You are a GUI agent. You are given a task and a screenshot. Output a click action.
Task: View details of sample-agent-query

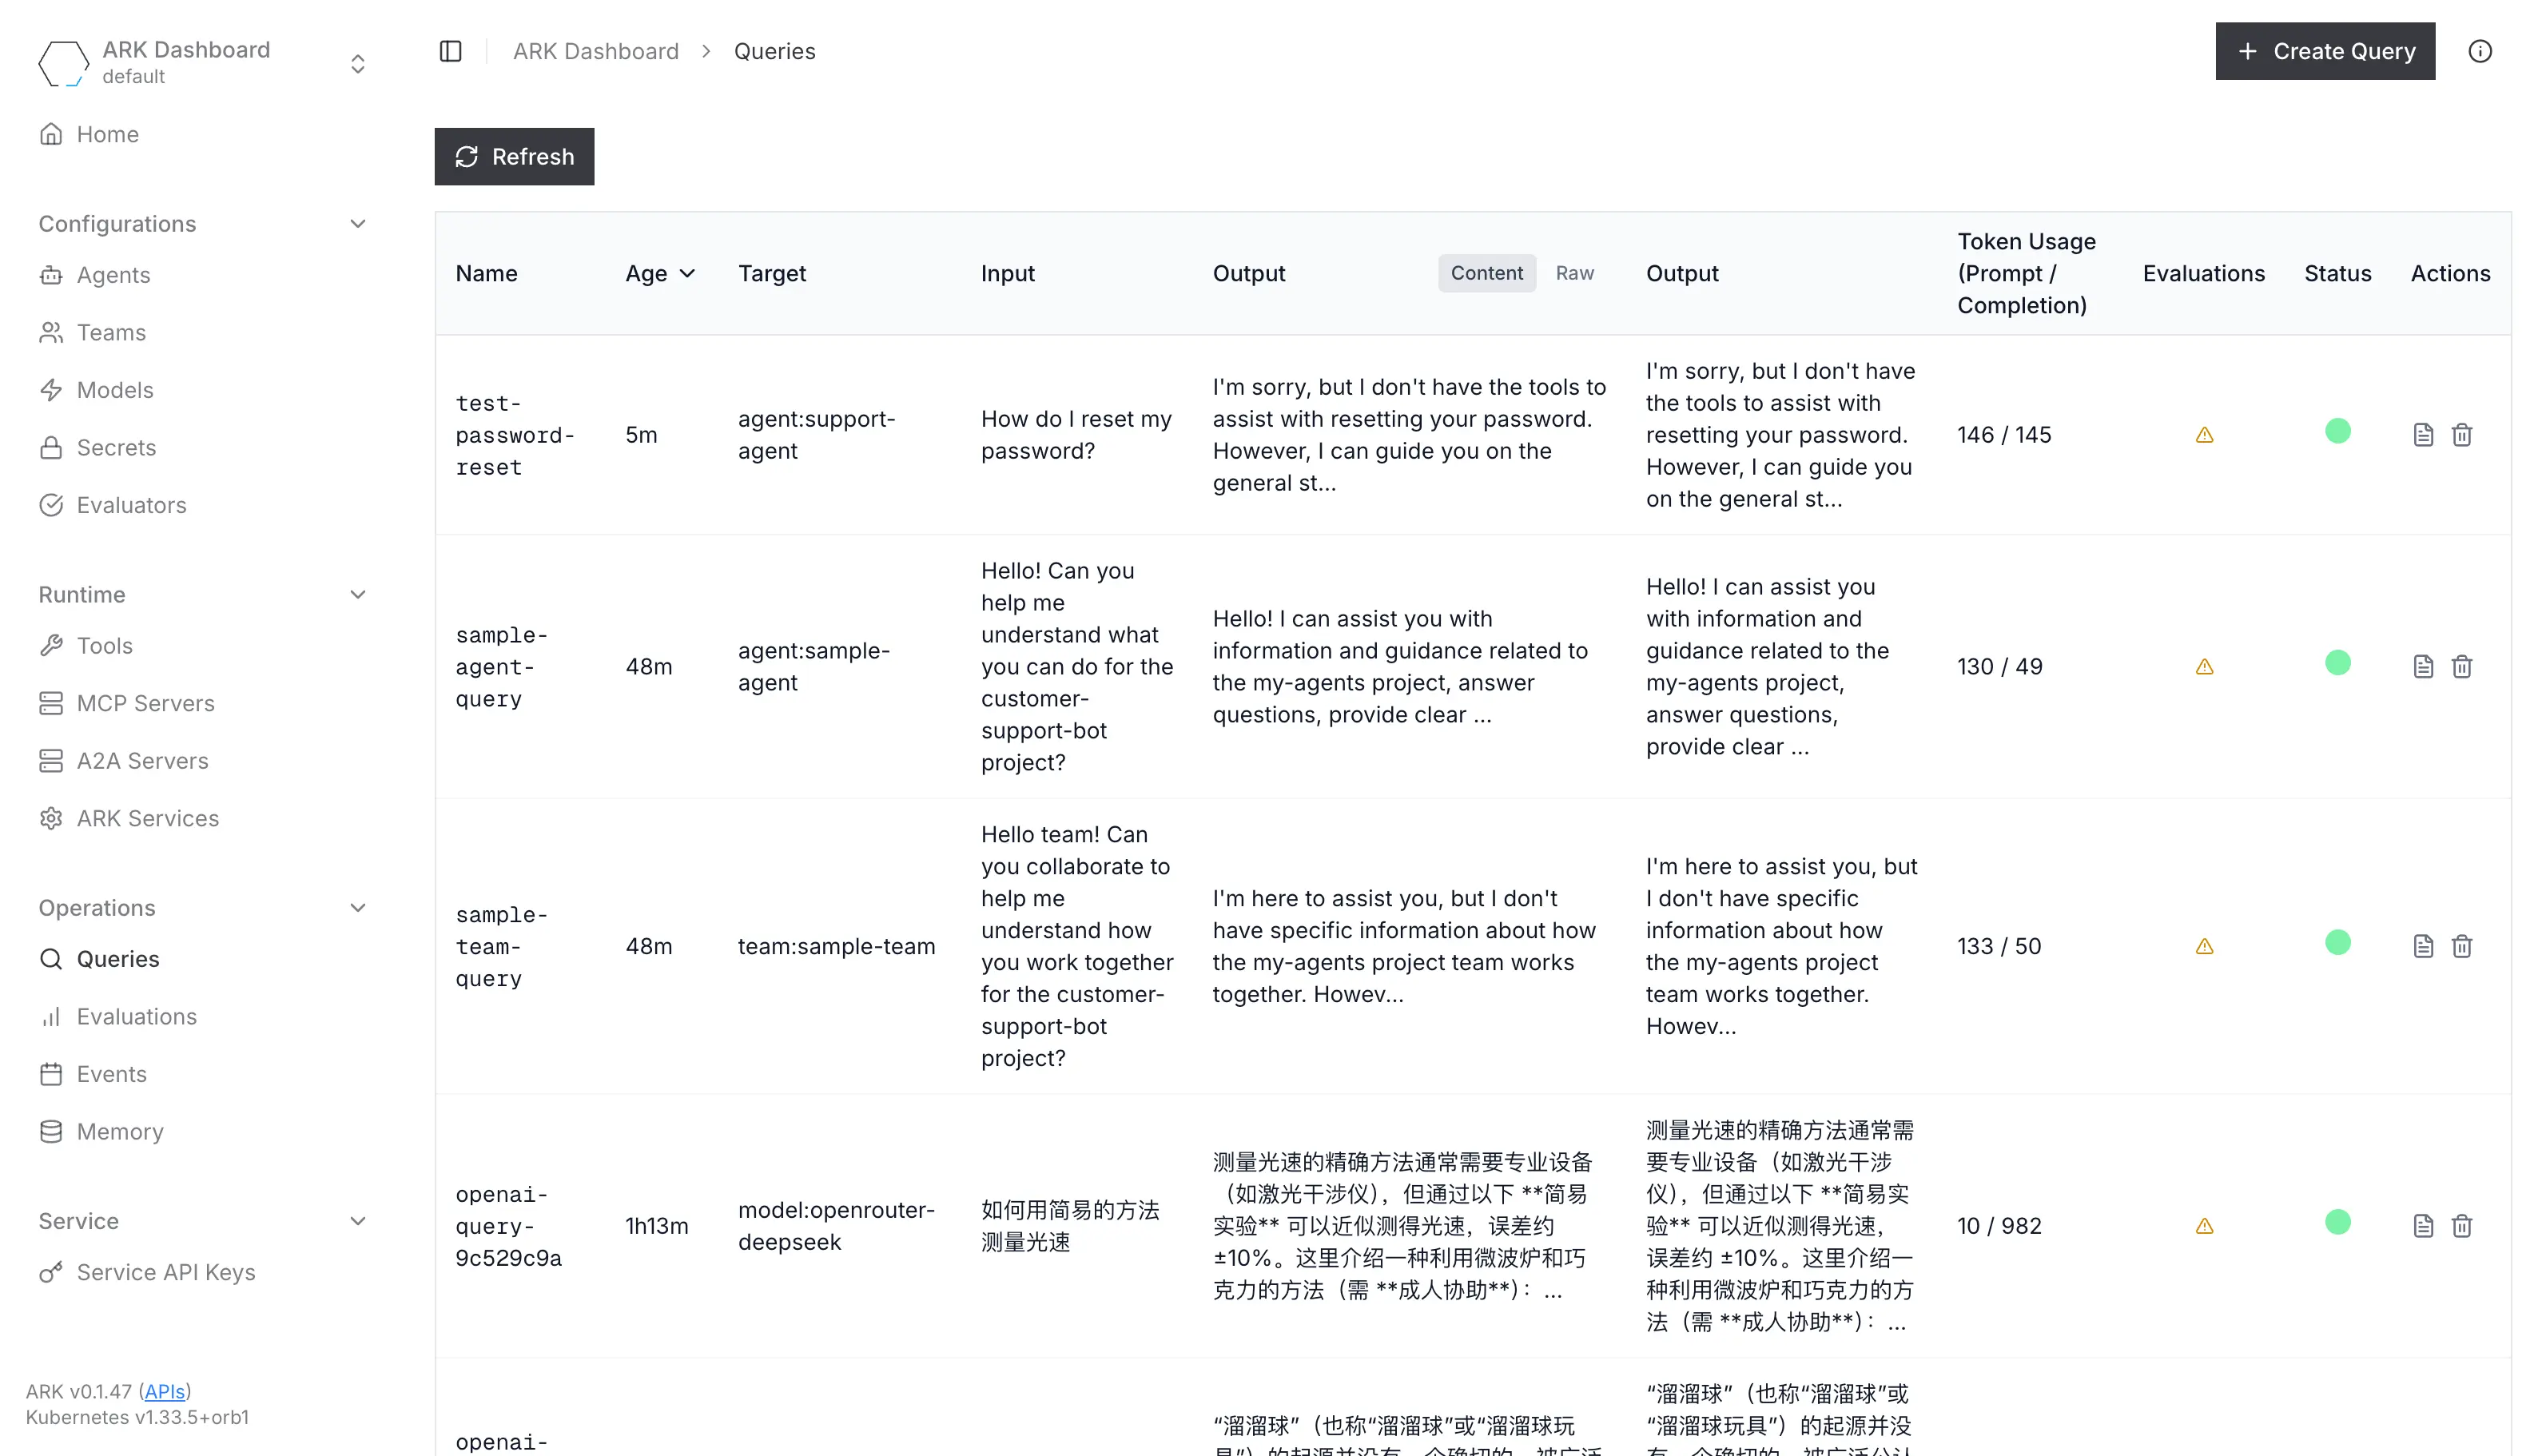2422,667
